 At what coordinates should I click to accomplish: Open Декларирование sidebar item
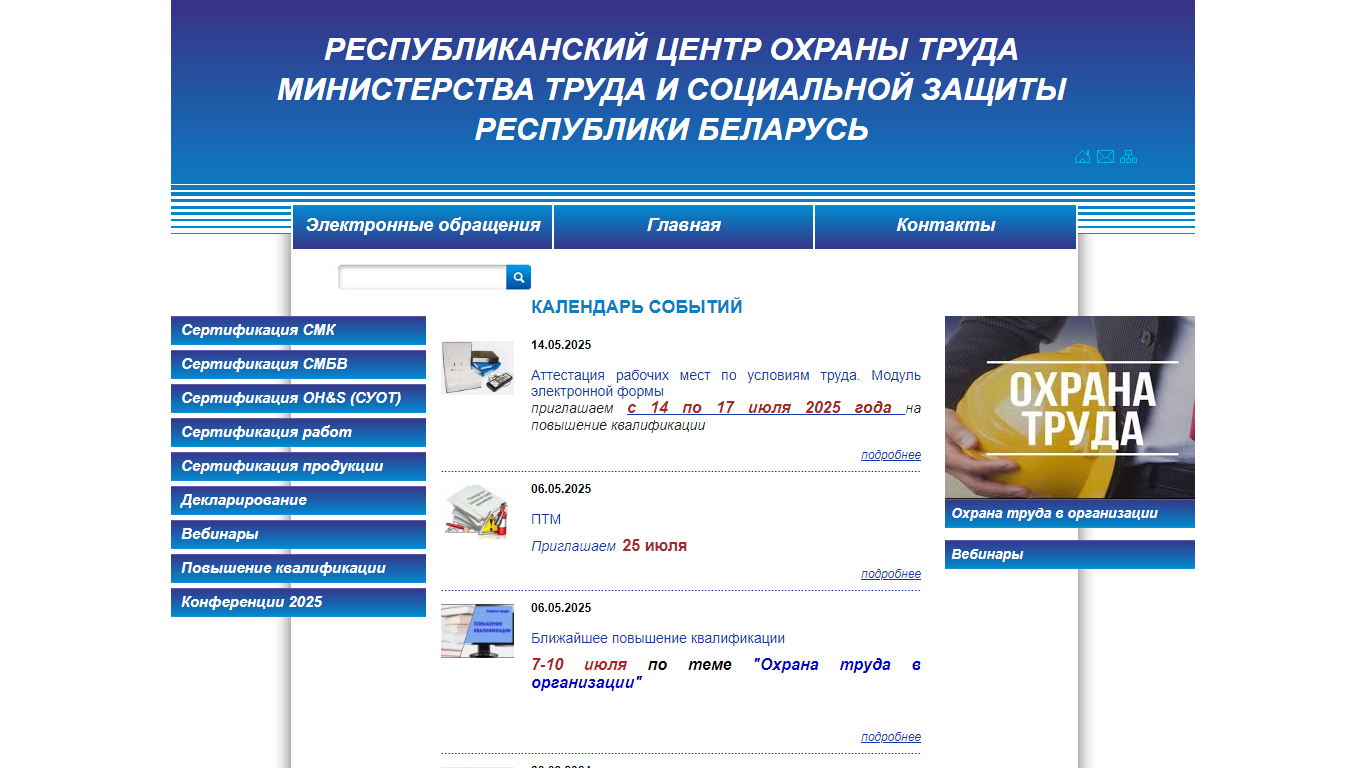click(298, 501)
